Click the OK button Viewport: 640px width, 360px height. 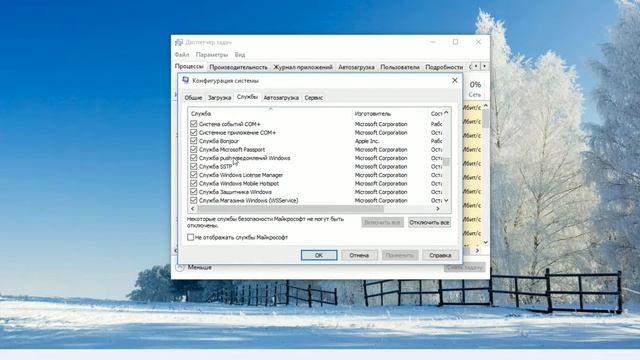(x=319, y=255)
